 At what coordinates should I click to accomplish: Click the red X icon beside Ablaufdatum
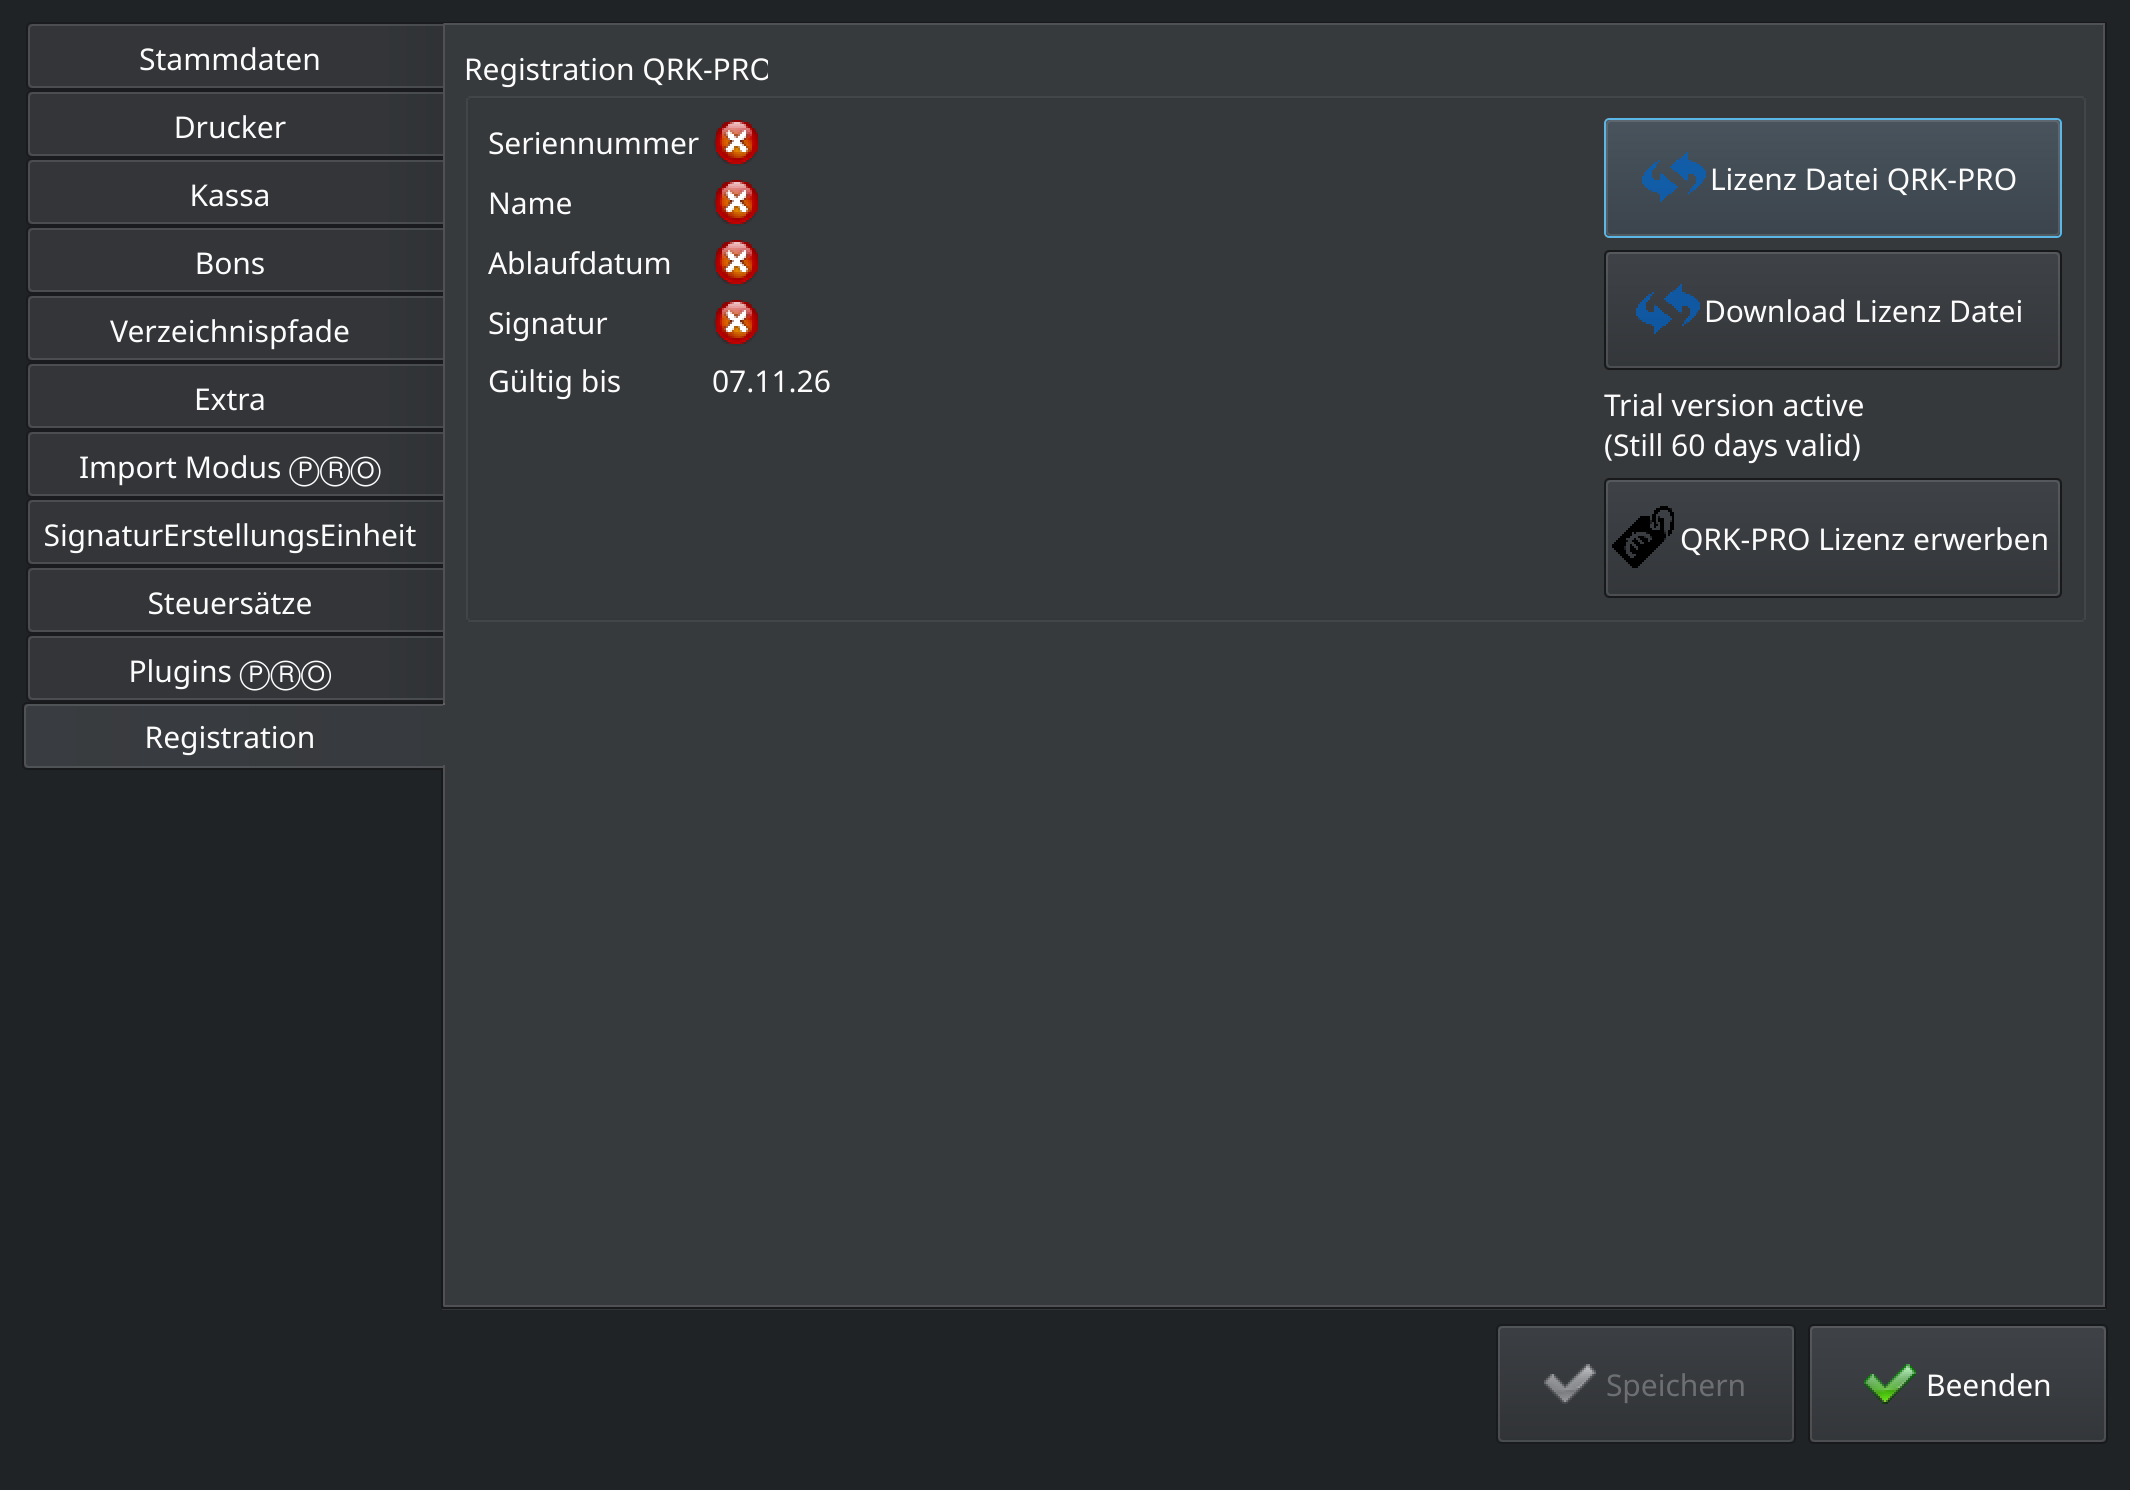[x=736, y=262]
